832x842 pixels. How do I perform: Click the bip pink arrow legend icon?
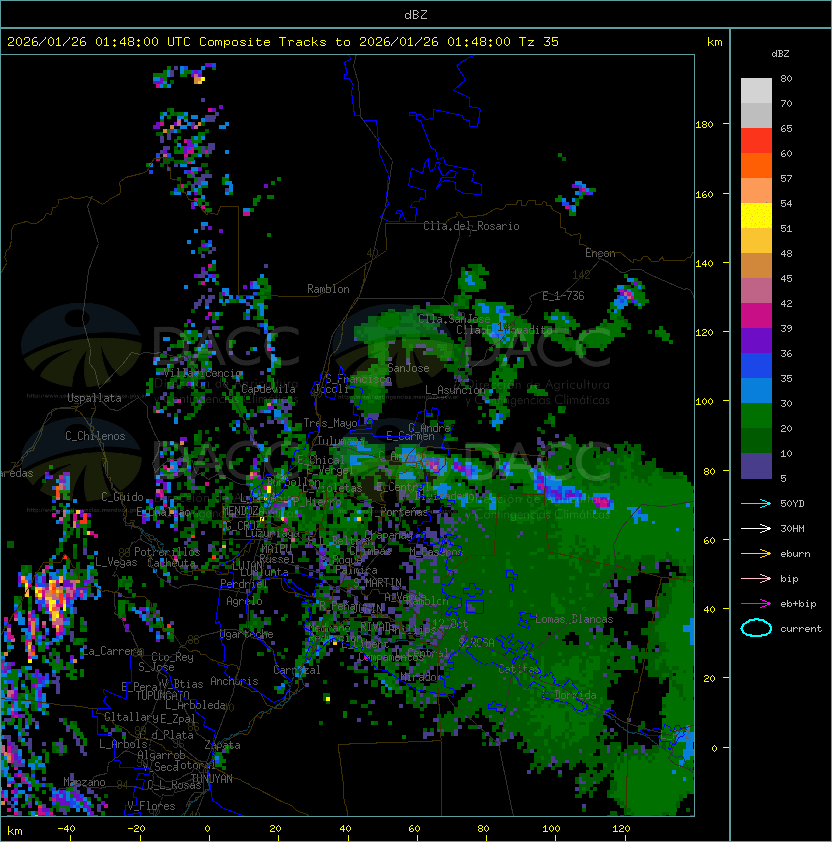point(756,578)
